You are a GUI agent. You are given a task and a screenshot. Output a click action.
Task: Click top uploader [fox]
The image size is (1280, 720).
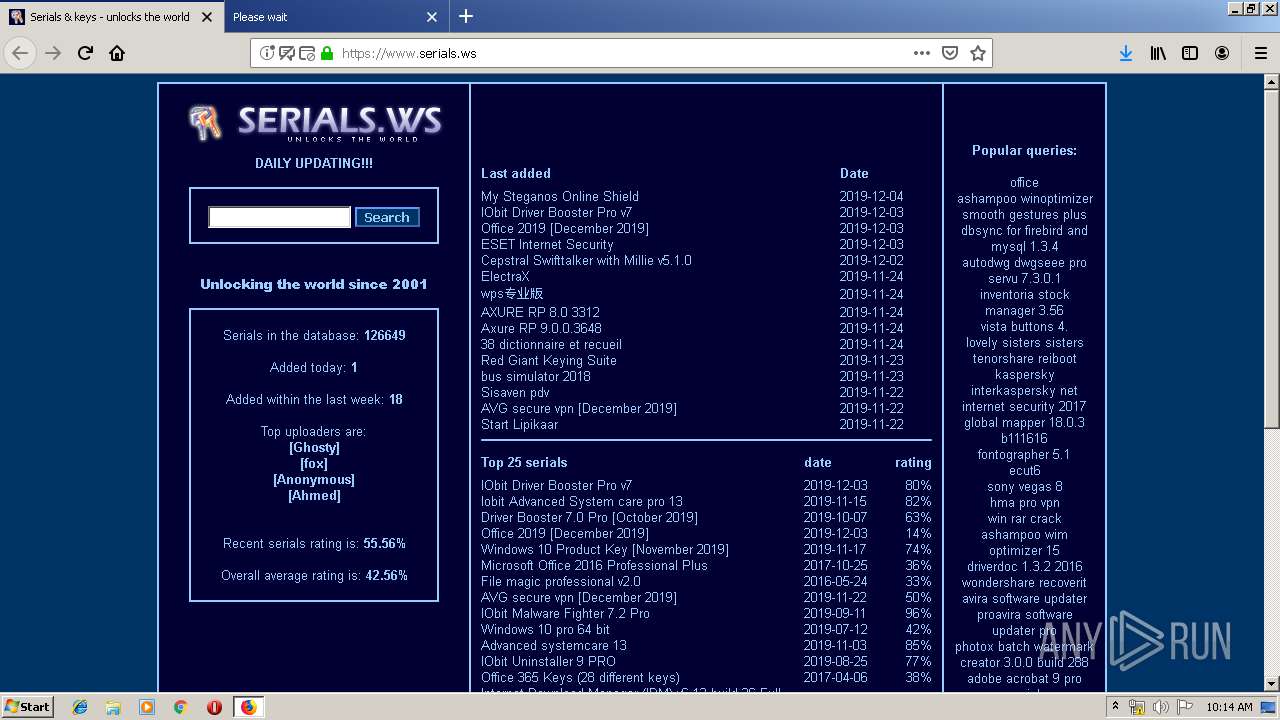(314, 463)
